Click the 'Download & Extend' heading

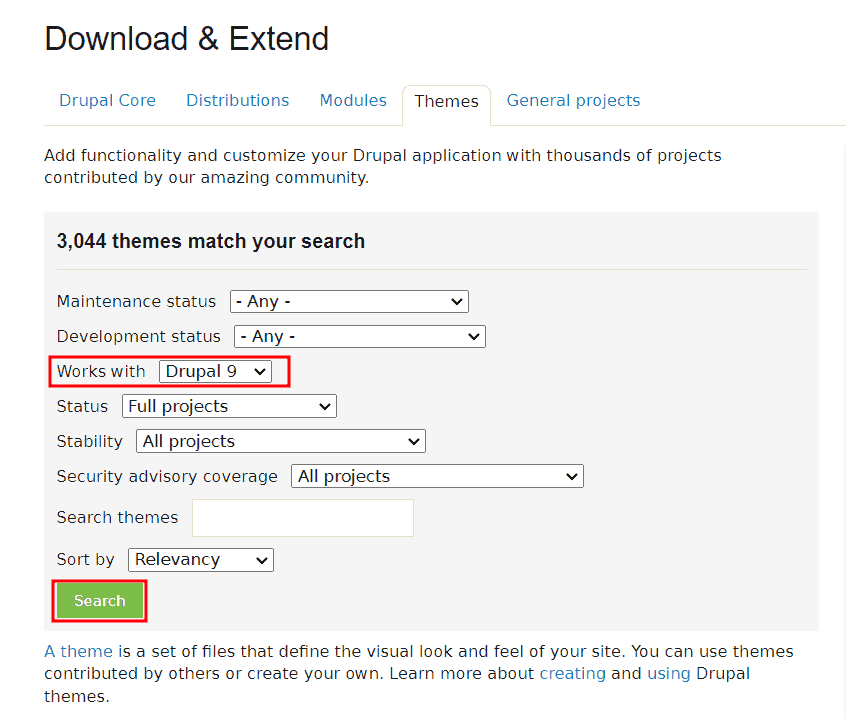(x=187, y=39)
